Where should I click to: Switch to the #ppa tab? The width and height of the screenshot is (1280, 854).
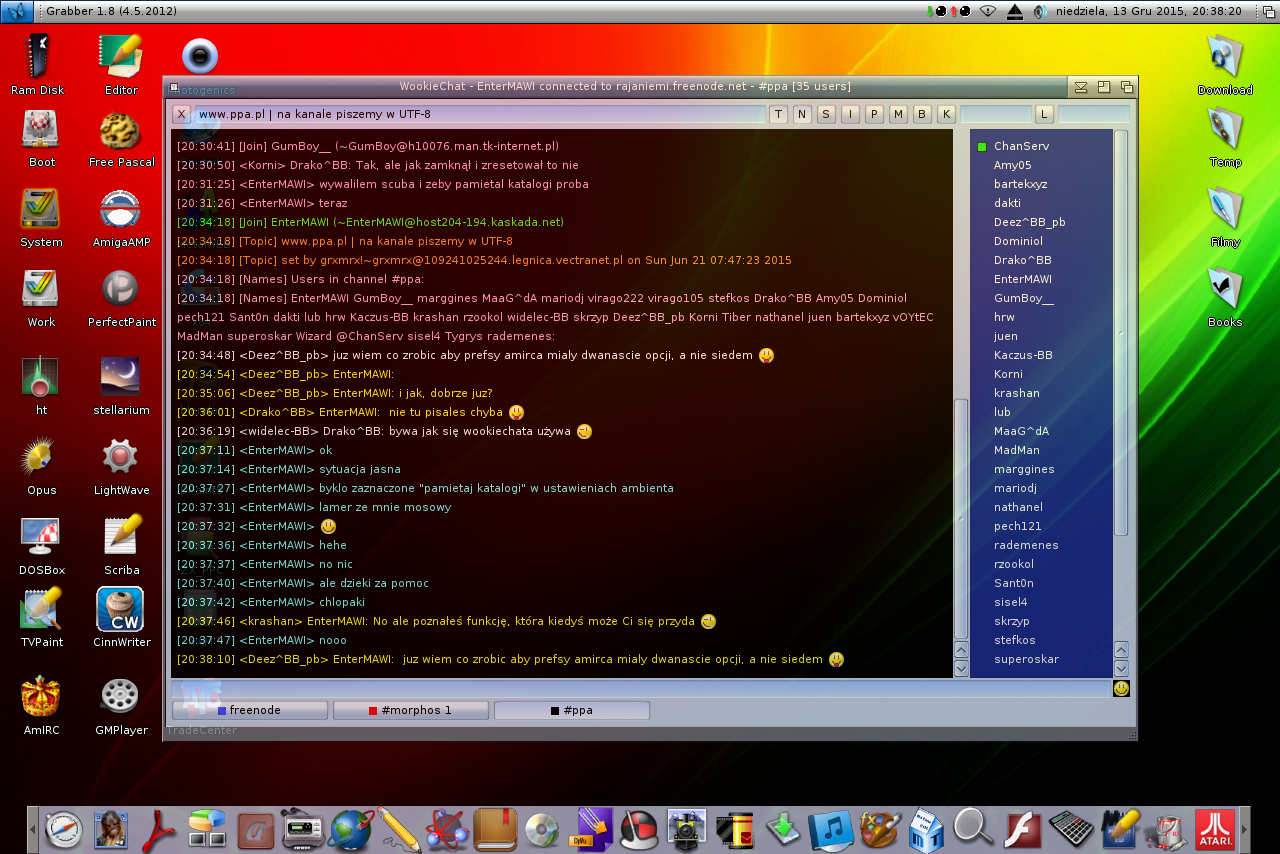pyautogui.click(x=572, y=710)
